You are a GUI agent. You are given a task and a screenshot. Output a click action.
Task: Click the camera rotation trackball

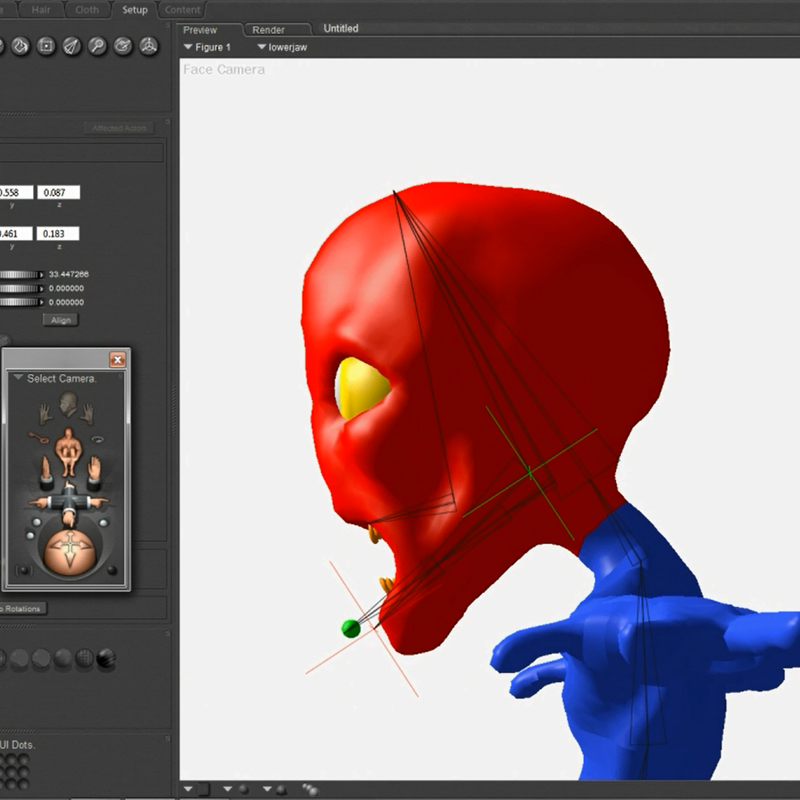[69, 553]
